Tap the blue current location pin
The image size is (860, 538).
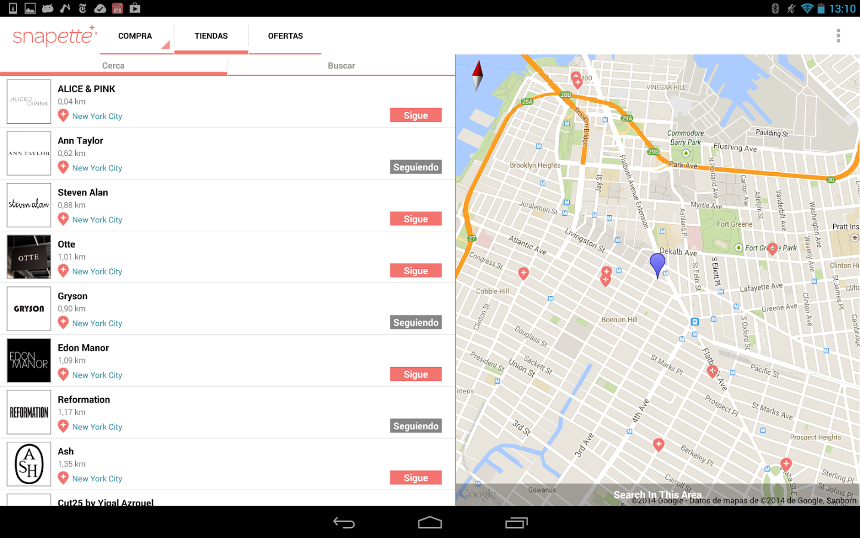tap(657, 264)
